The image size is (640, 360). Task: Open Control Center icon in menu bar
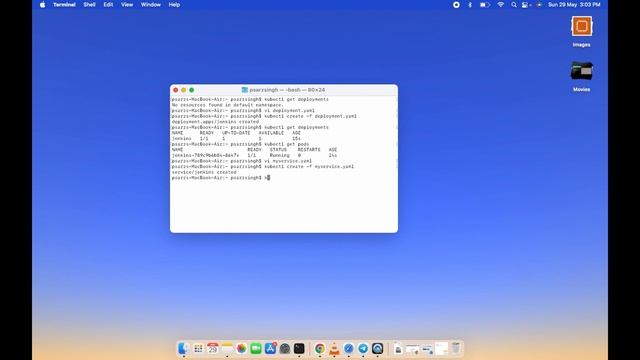pyautogui.click(x=526, y=5)
